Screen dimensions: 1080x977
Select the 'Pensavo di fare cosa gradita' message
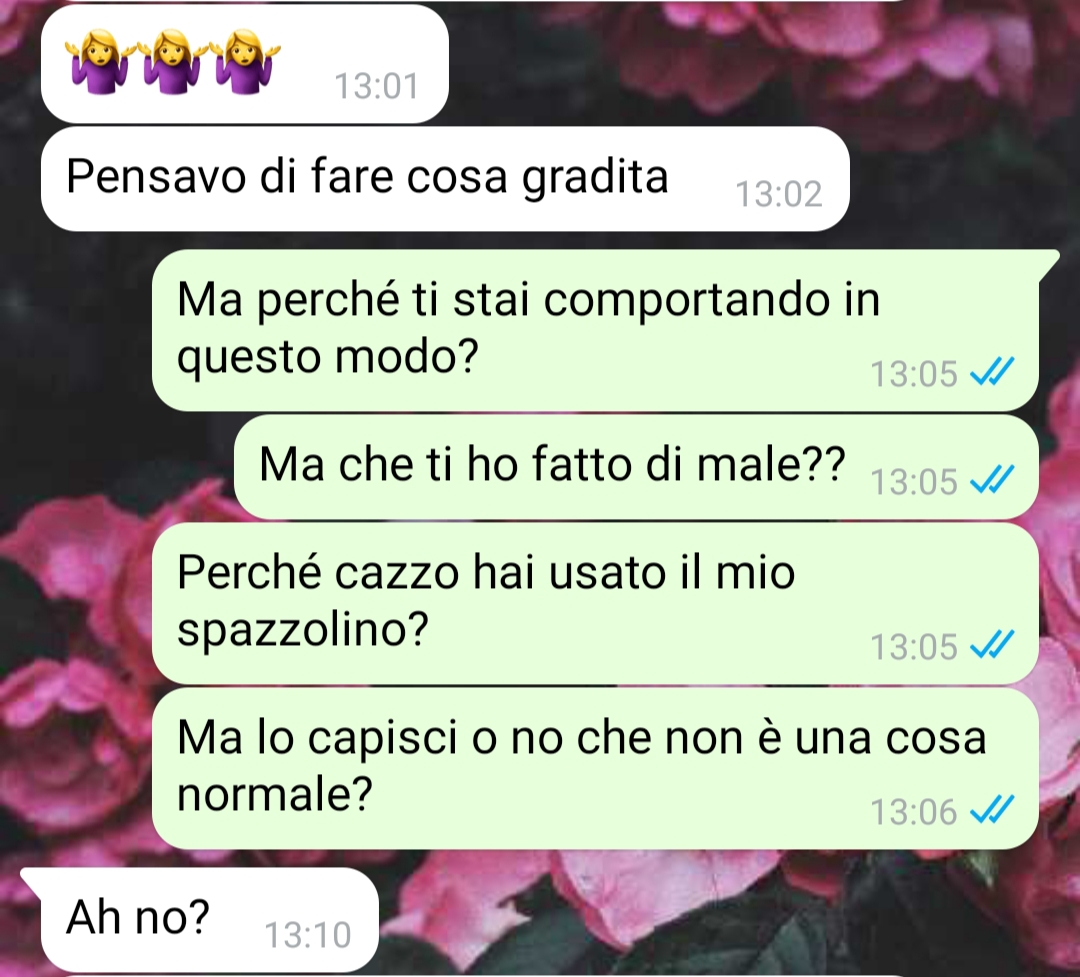(445, 179)
